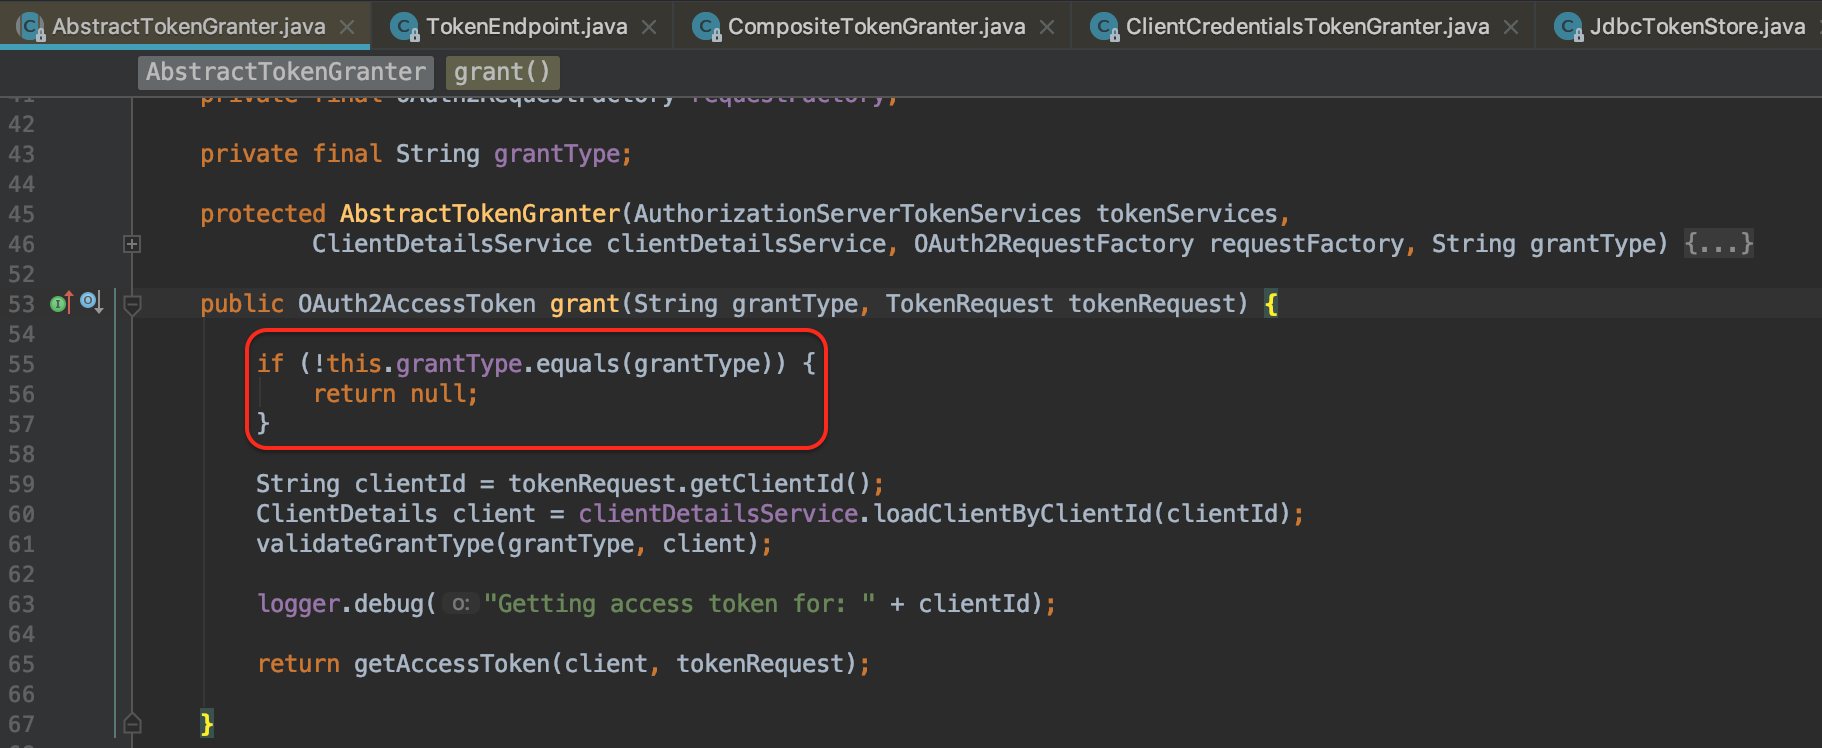Viewport: 1822px width, 748px height.
Task: Click line number 65 in the gutter
Action: tap(21, 664)
